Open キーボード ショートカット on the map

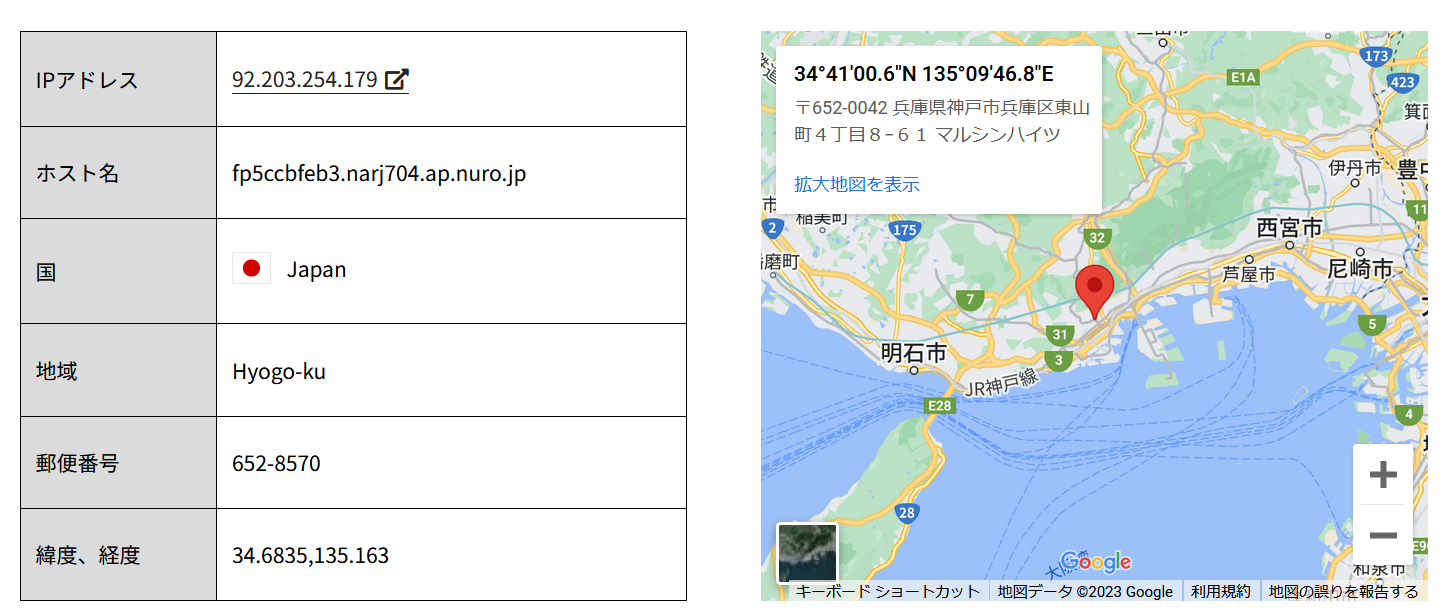tap(887, 591)
